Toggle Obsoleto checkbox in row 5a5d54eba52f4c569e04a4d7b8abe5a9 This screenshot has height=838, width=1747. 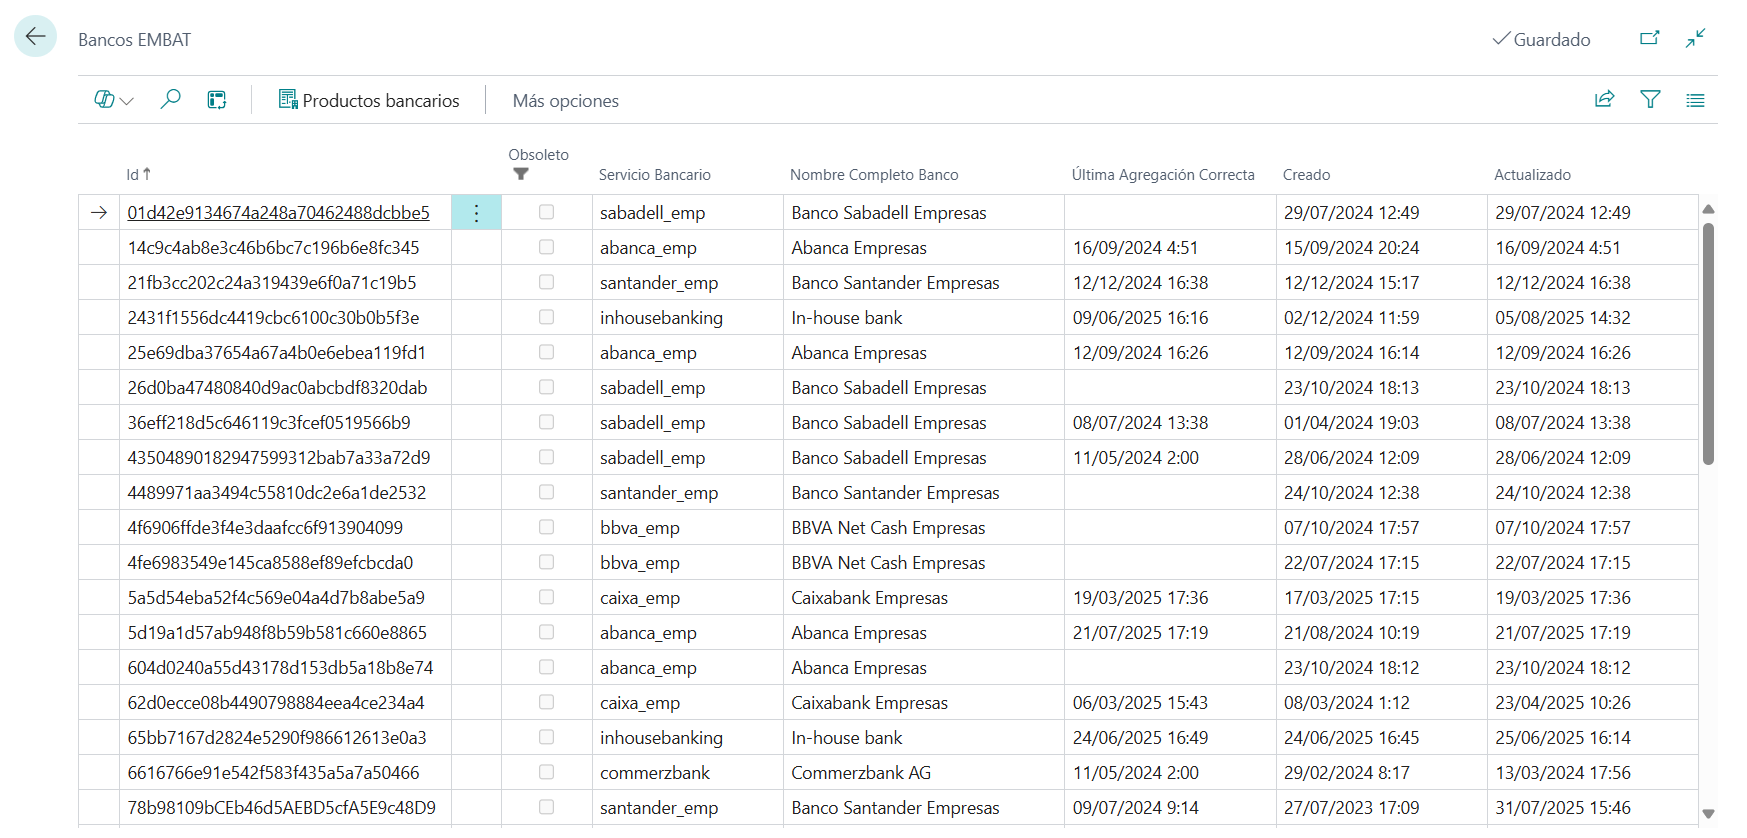546,597
